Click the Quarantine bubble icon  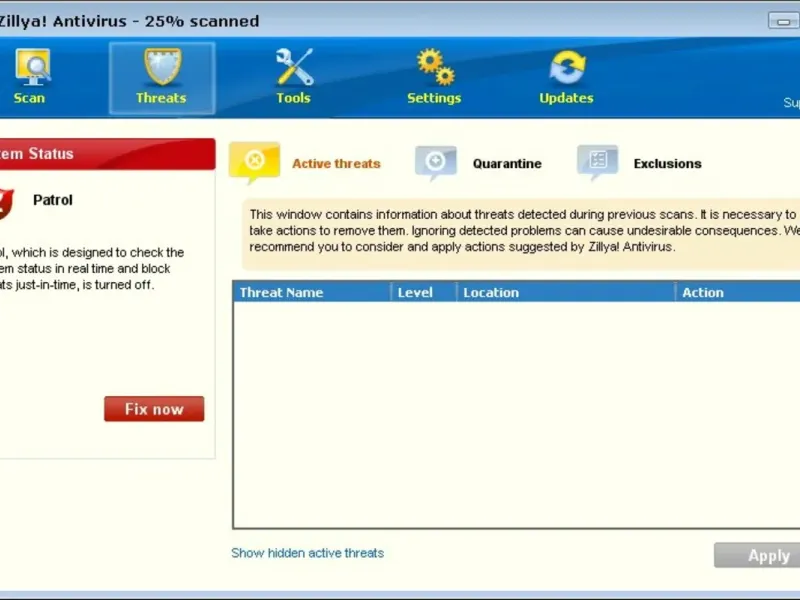(435, 163)
